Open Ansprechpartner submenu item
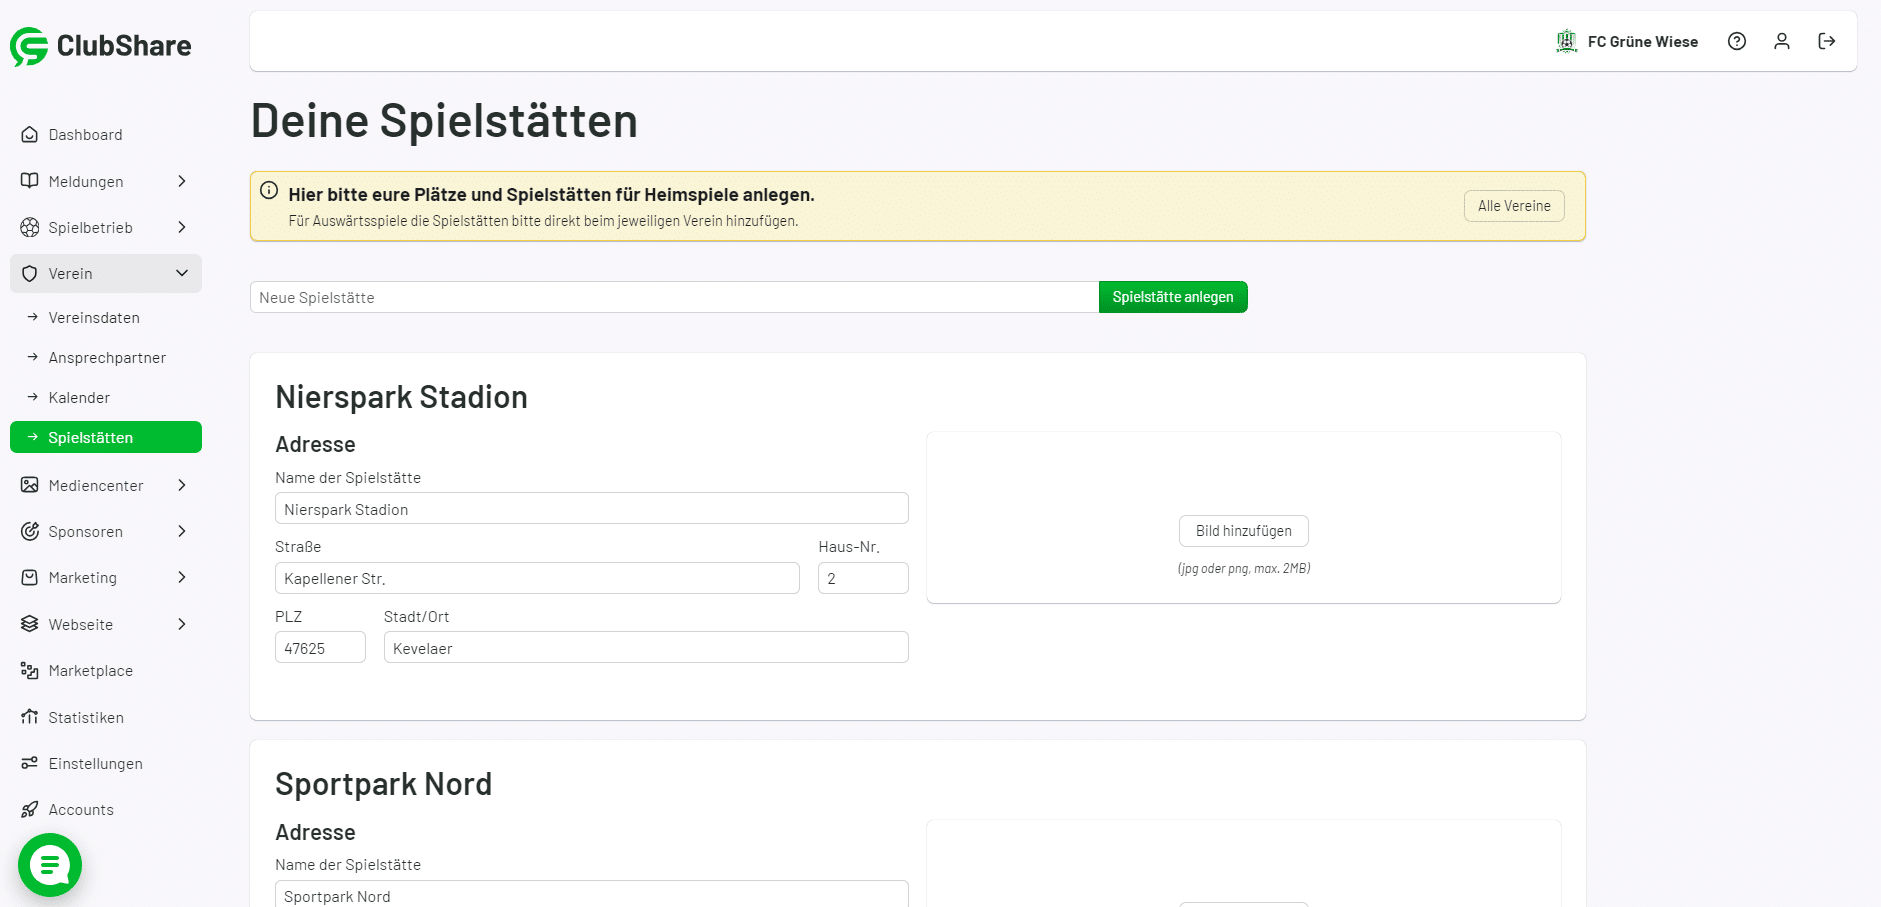This screenshot has height=907, width=1881. [106, 357]
